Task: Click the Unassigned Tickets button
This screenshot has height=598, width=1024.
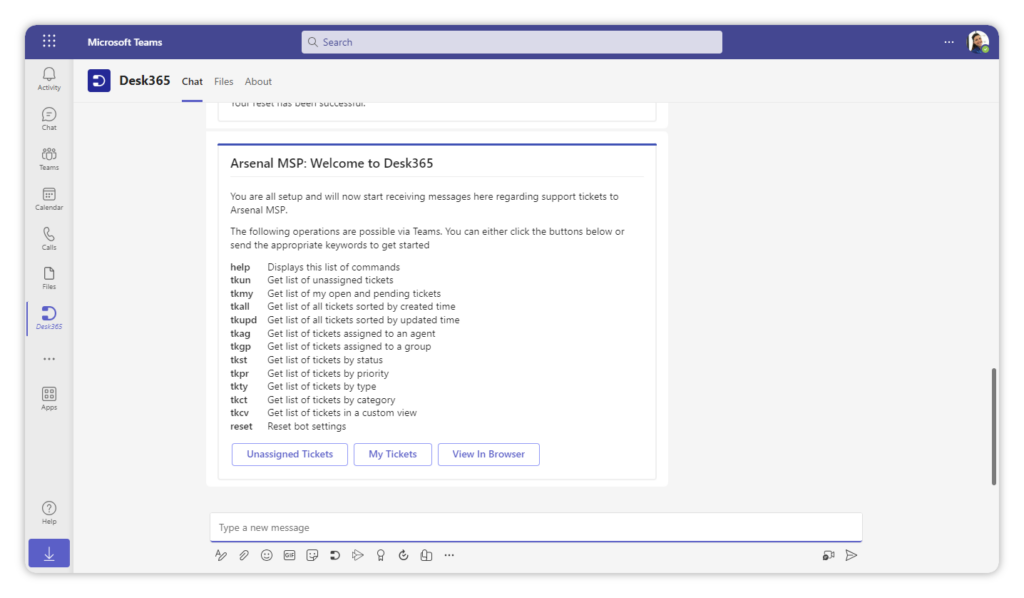Action: (x=289, y=454)
